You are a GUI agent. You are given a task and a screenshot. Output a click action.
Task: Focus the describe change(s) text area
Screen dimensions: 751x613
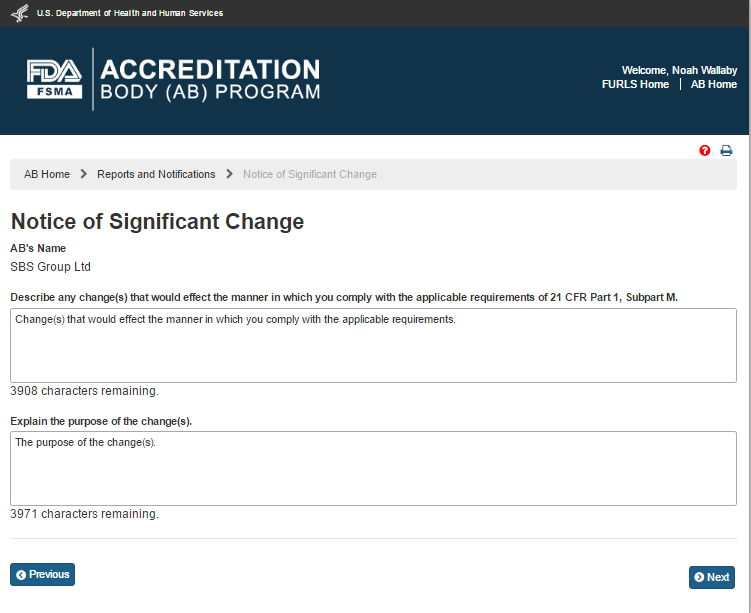tap(373, 346)
